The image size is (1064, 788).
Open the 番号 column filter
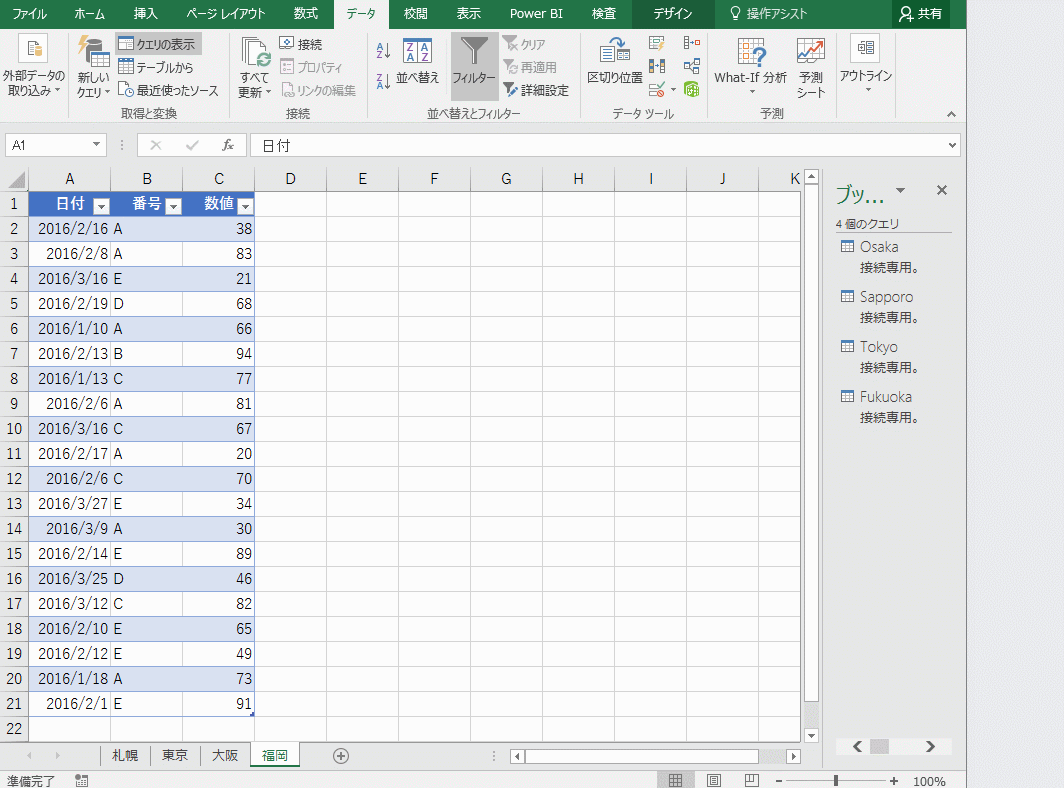coord(173,203)
